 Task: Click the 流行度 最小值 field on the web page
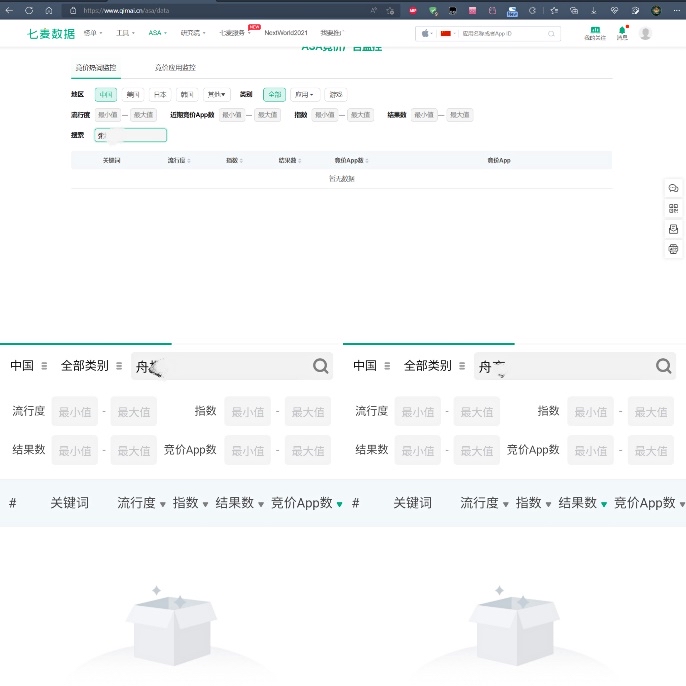pos(108,115)
